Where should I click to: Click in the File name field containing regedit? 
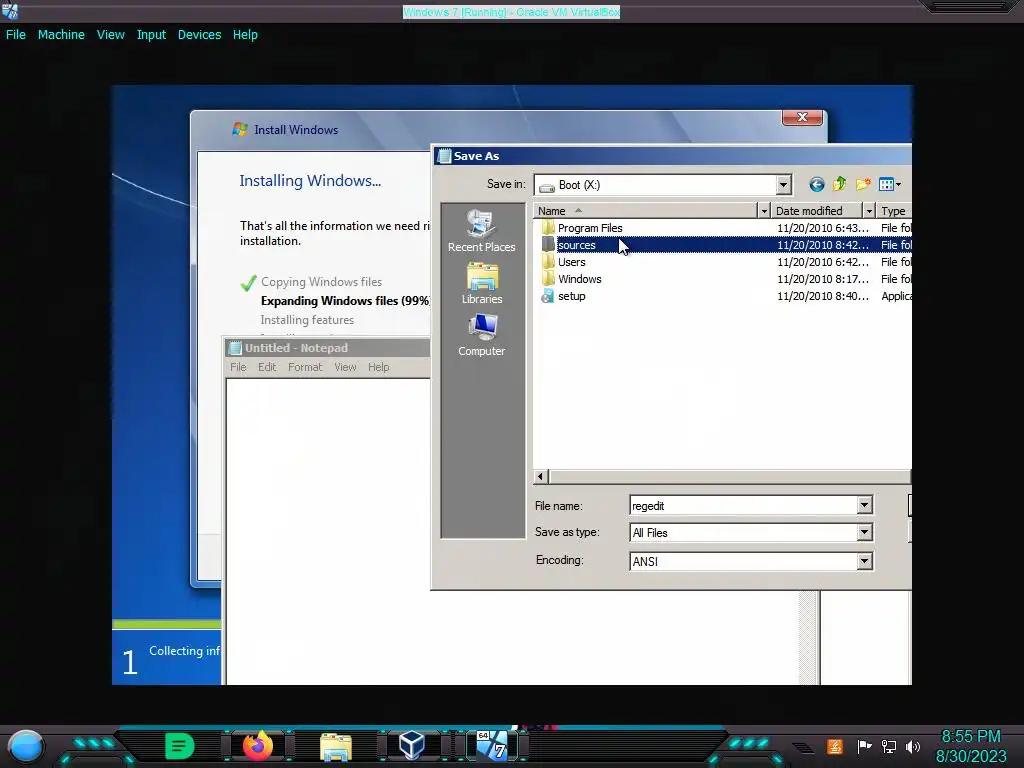coord(743,505)
